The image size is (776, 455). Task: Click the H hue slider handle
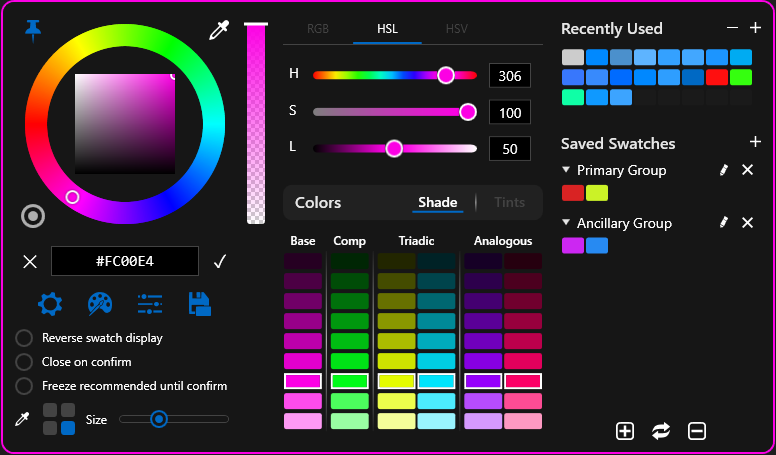click(x=446, y=75)
